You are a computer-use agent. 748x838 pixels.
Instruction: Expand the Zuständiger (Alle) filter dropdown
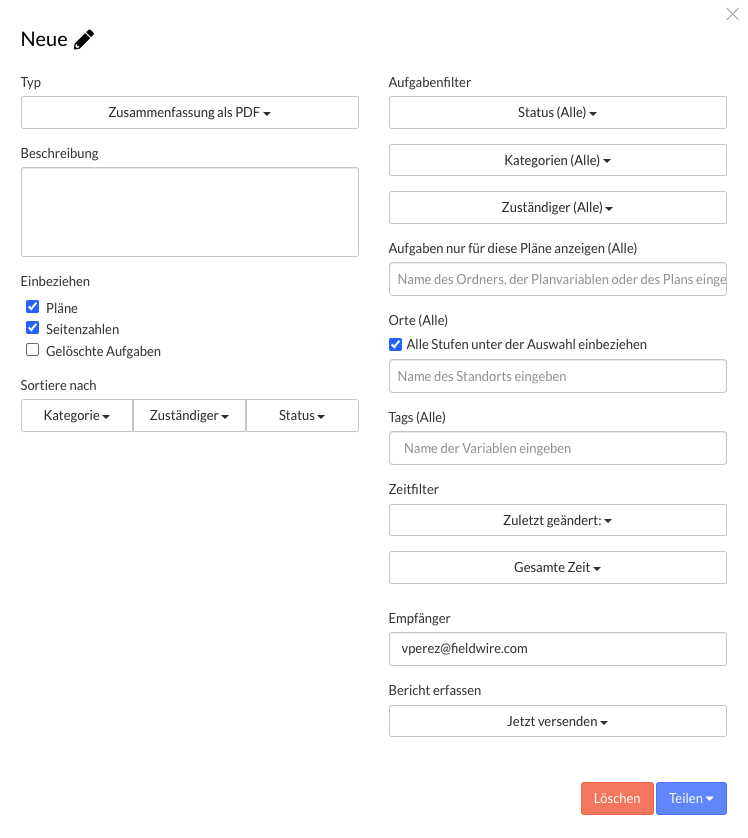coord(557,207)
